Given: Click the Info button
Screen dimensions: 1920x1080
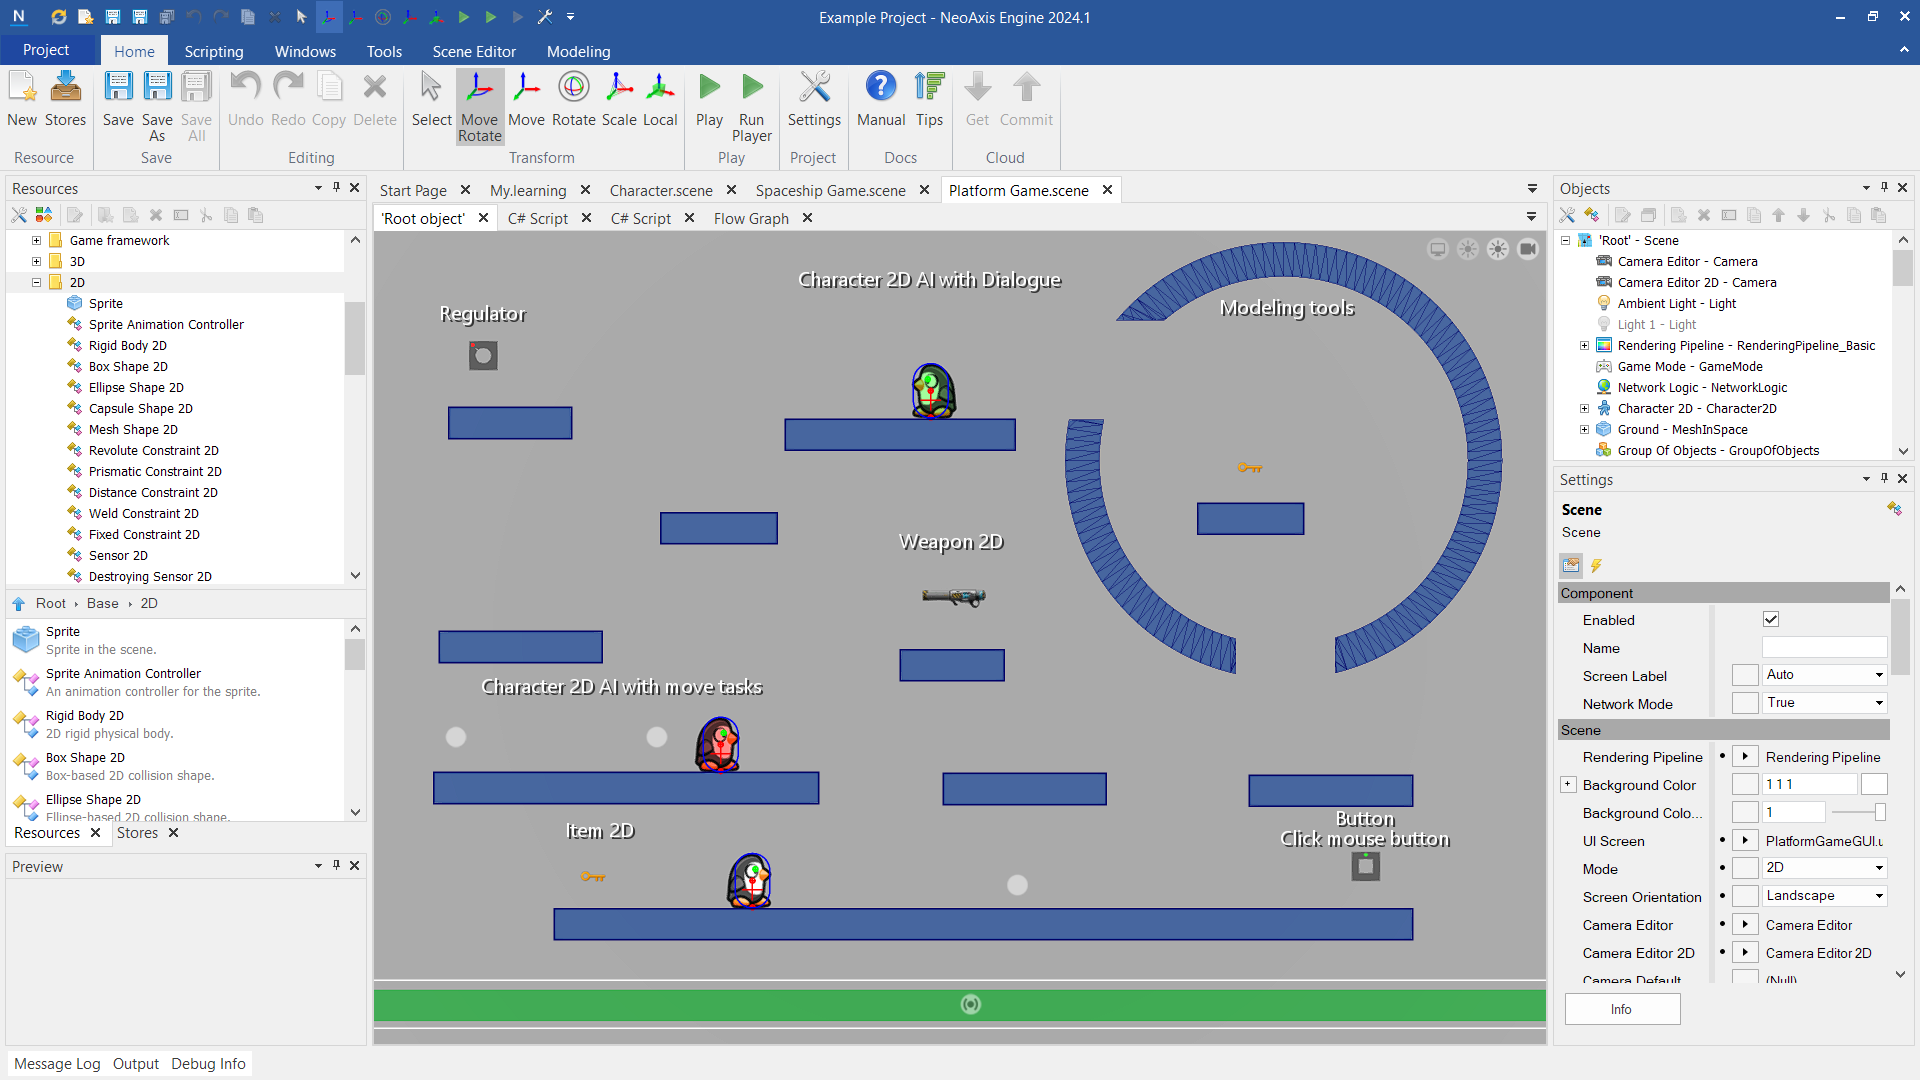Looking at the screenshot, I should coord(1622,1010).
